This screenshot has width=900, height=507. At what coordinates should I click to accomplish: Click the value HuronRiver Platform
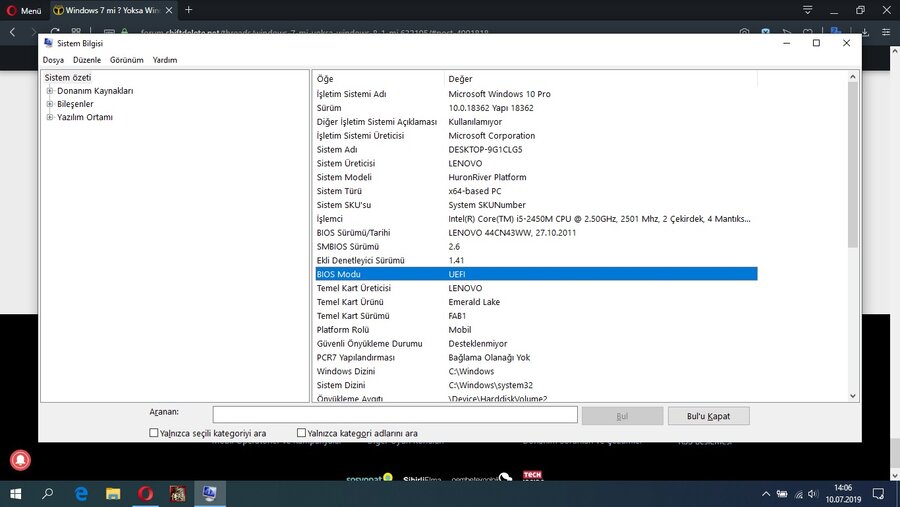(x=487, y=177)
